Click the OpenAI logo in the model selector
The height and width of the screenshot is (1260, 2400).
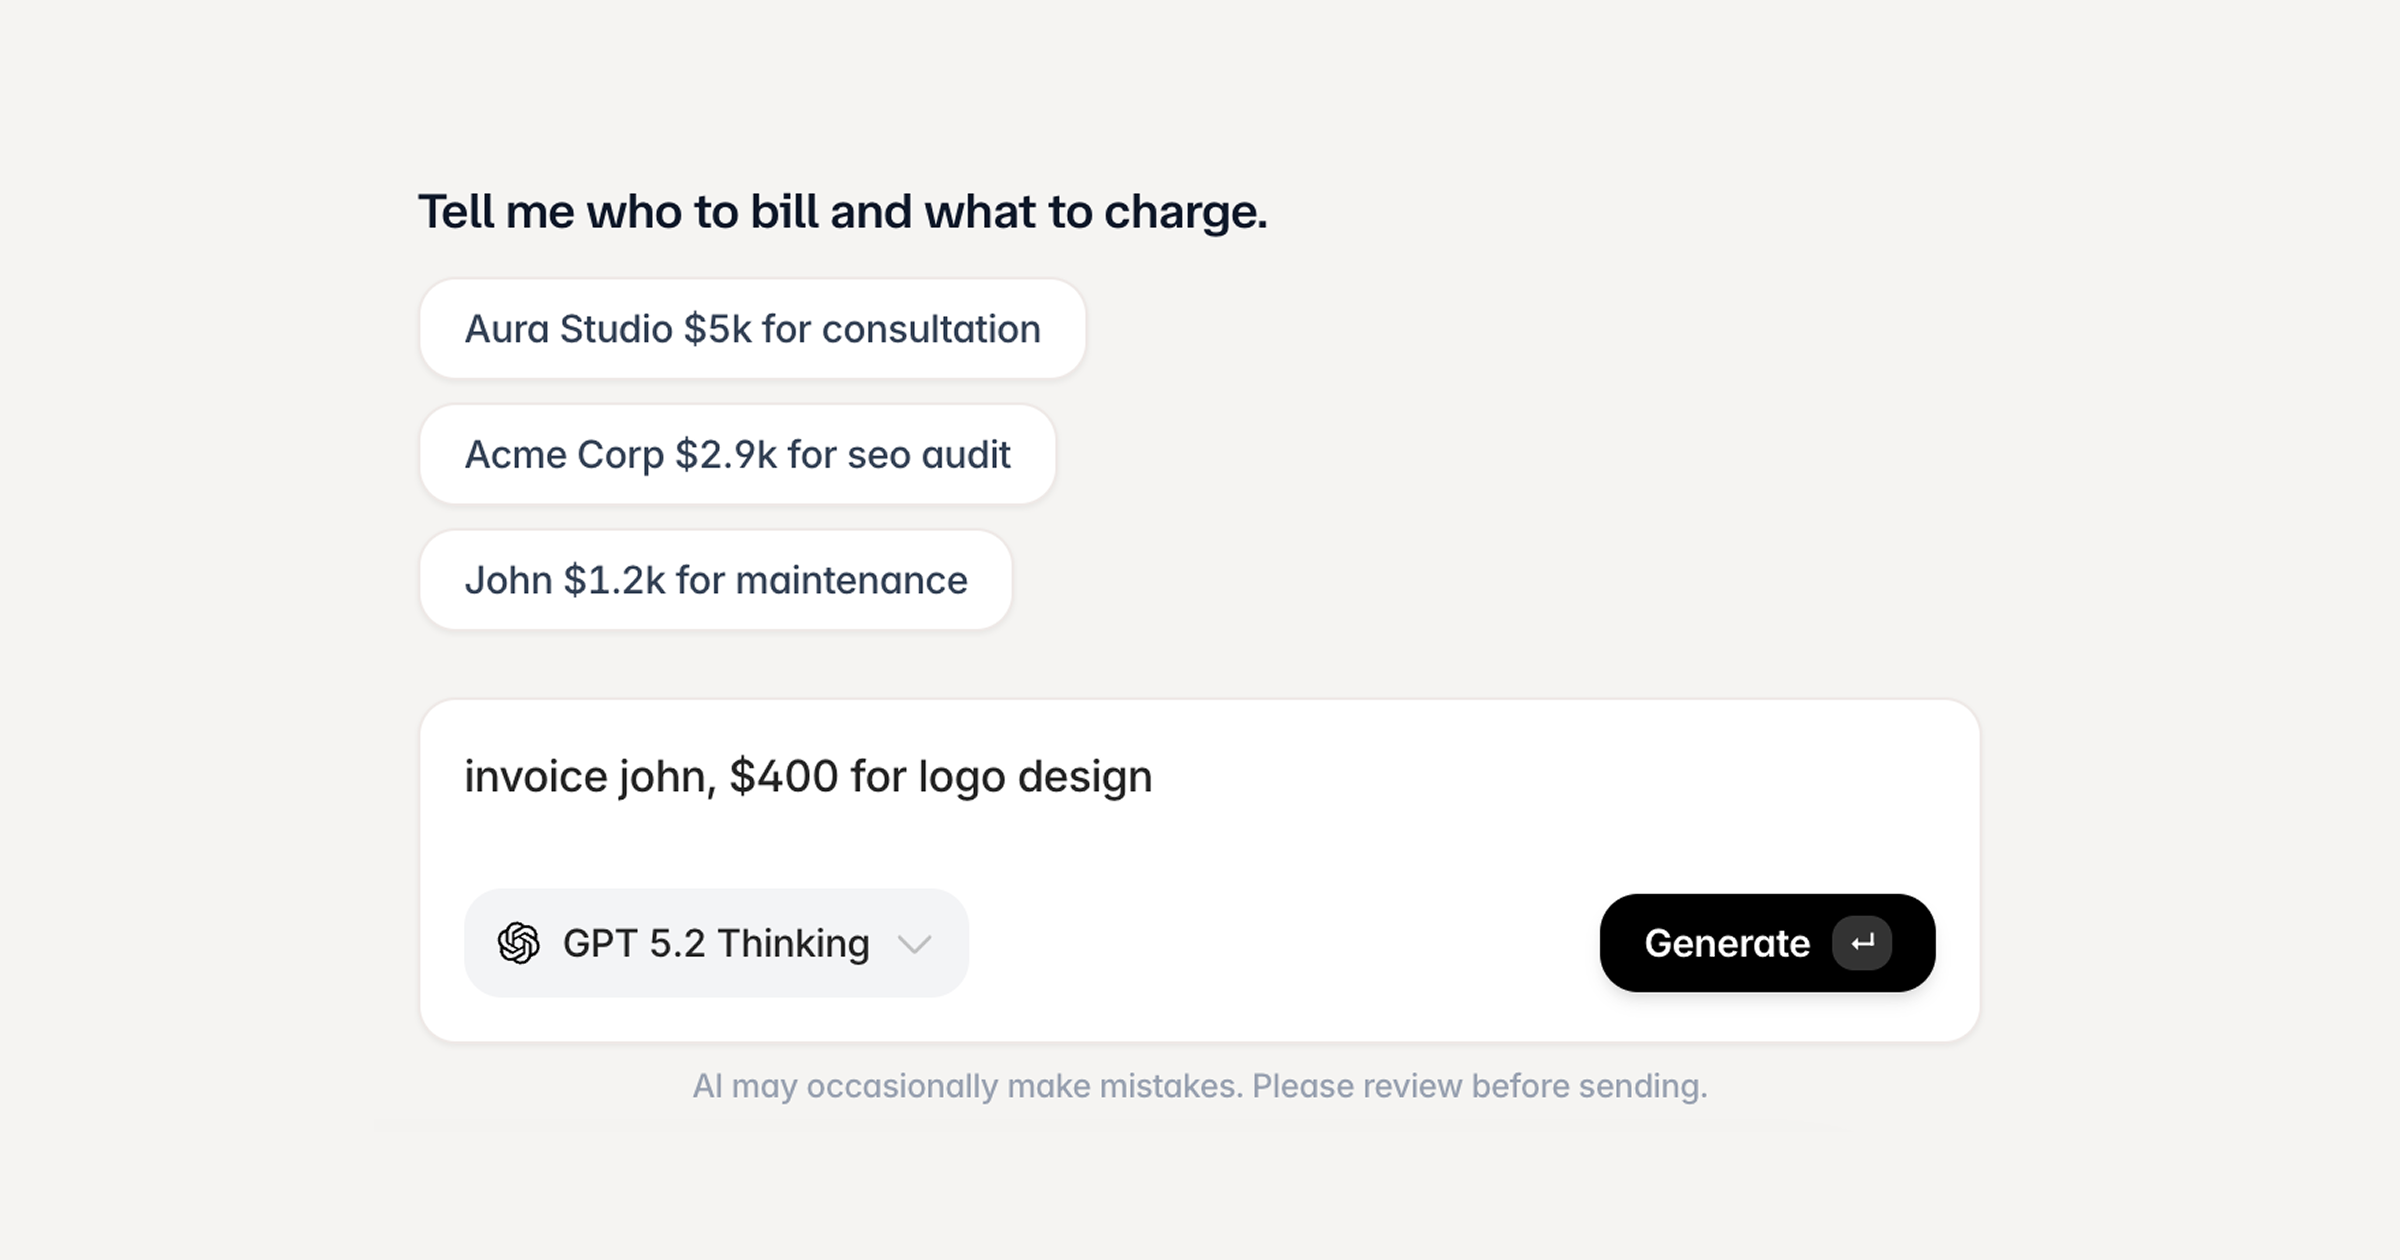(517, 943)
